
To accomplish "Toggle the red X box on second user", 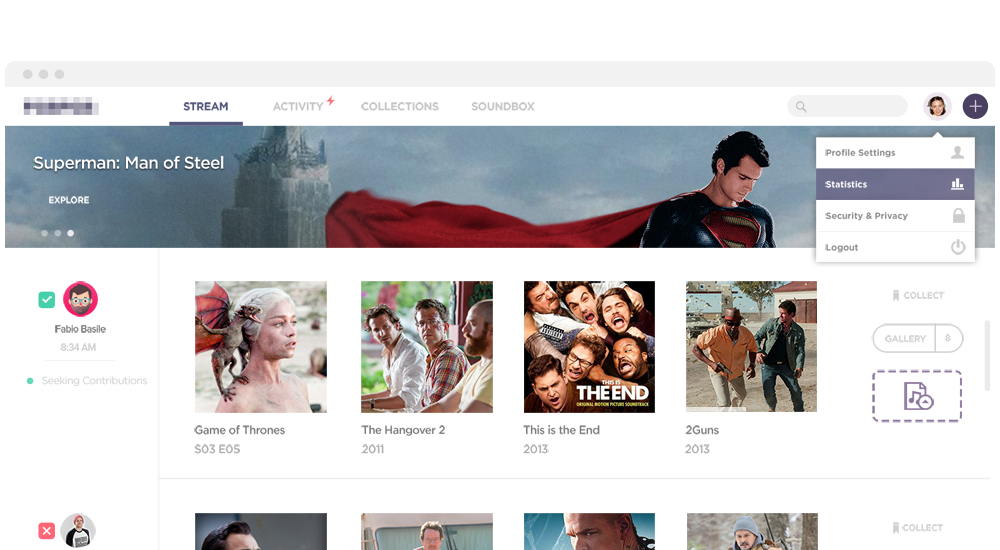I will coord(47,531).
